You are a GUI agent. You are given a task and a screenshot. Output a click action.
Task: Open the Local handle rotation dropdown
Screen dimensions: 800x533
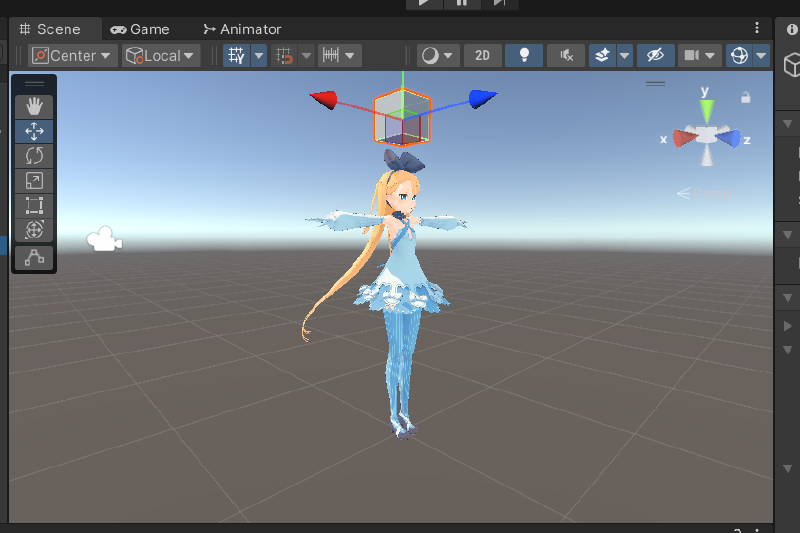[160, 56]
